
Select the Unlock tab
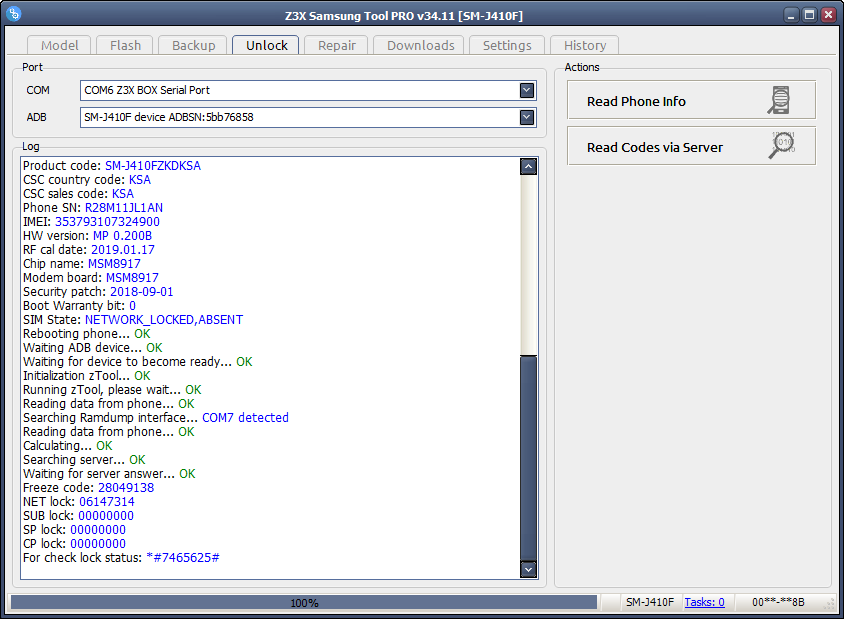[x=266, y=45]
